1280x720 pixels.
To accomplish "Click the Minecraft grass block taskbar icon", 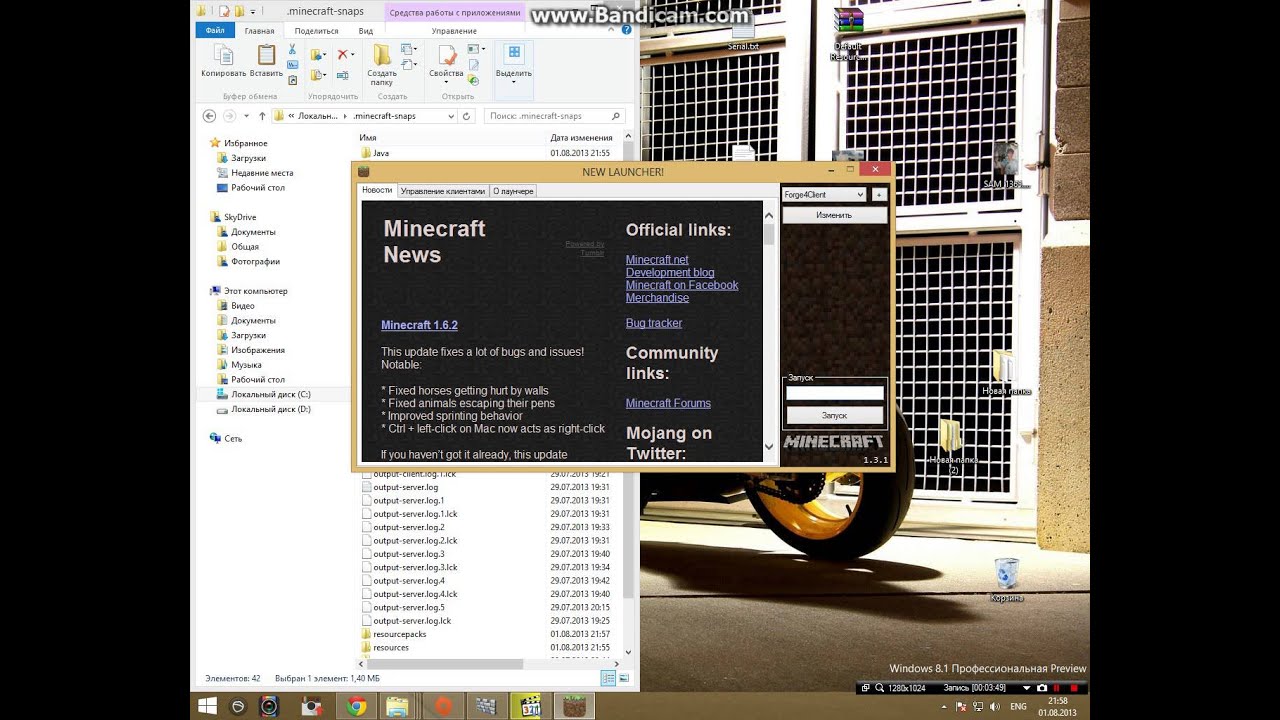I will click(574, 706).
